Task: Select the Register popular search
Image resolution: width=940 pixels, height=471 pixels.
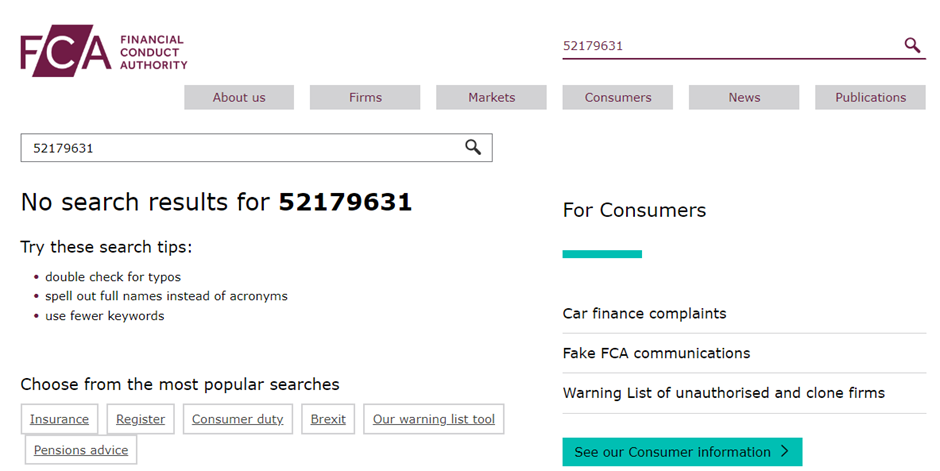Action: tap(140, 419)
